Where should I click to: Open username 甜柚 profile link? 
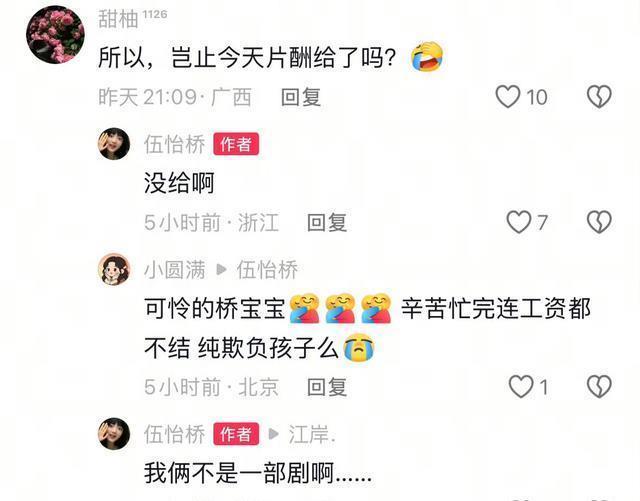pos(118,19)
